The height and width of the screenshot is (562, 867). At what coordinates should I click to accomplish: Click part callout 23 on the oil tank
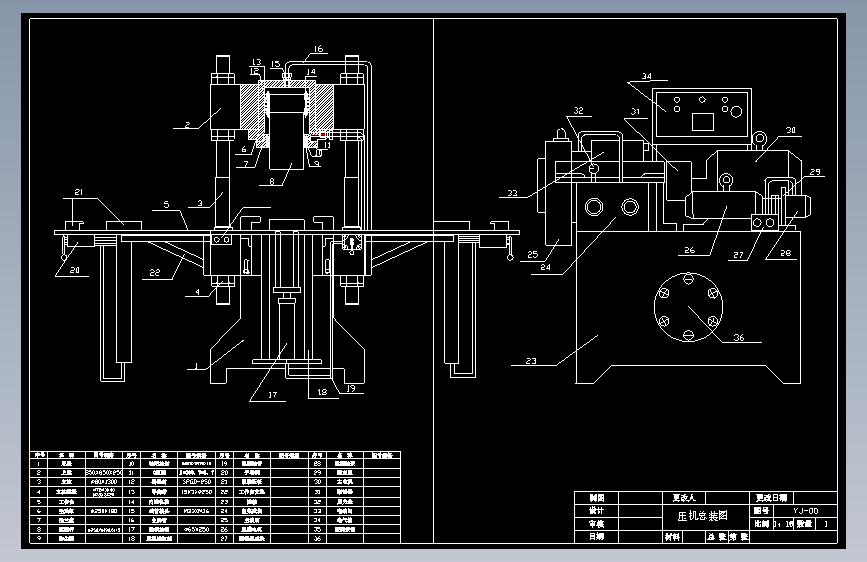point(531,361)
